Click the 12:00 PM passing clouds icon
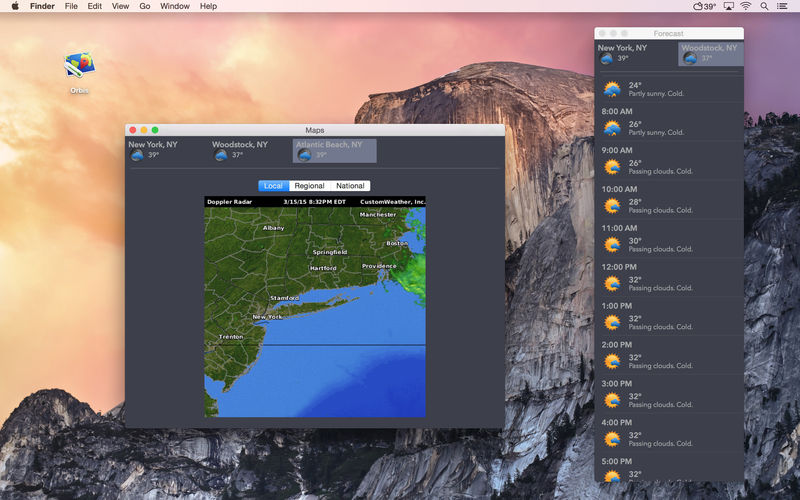The width and height of the screenshot is (800, 500). tap(612, 282)
